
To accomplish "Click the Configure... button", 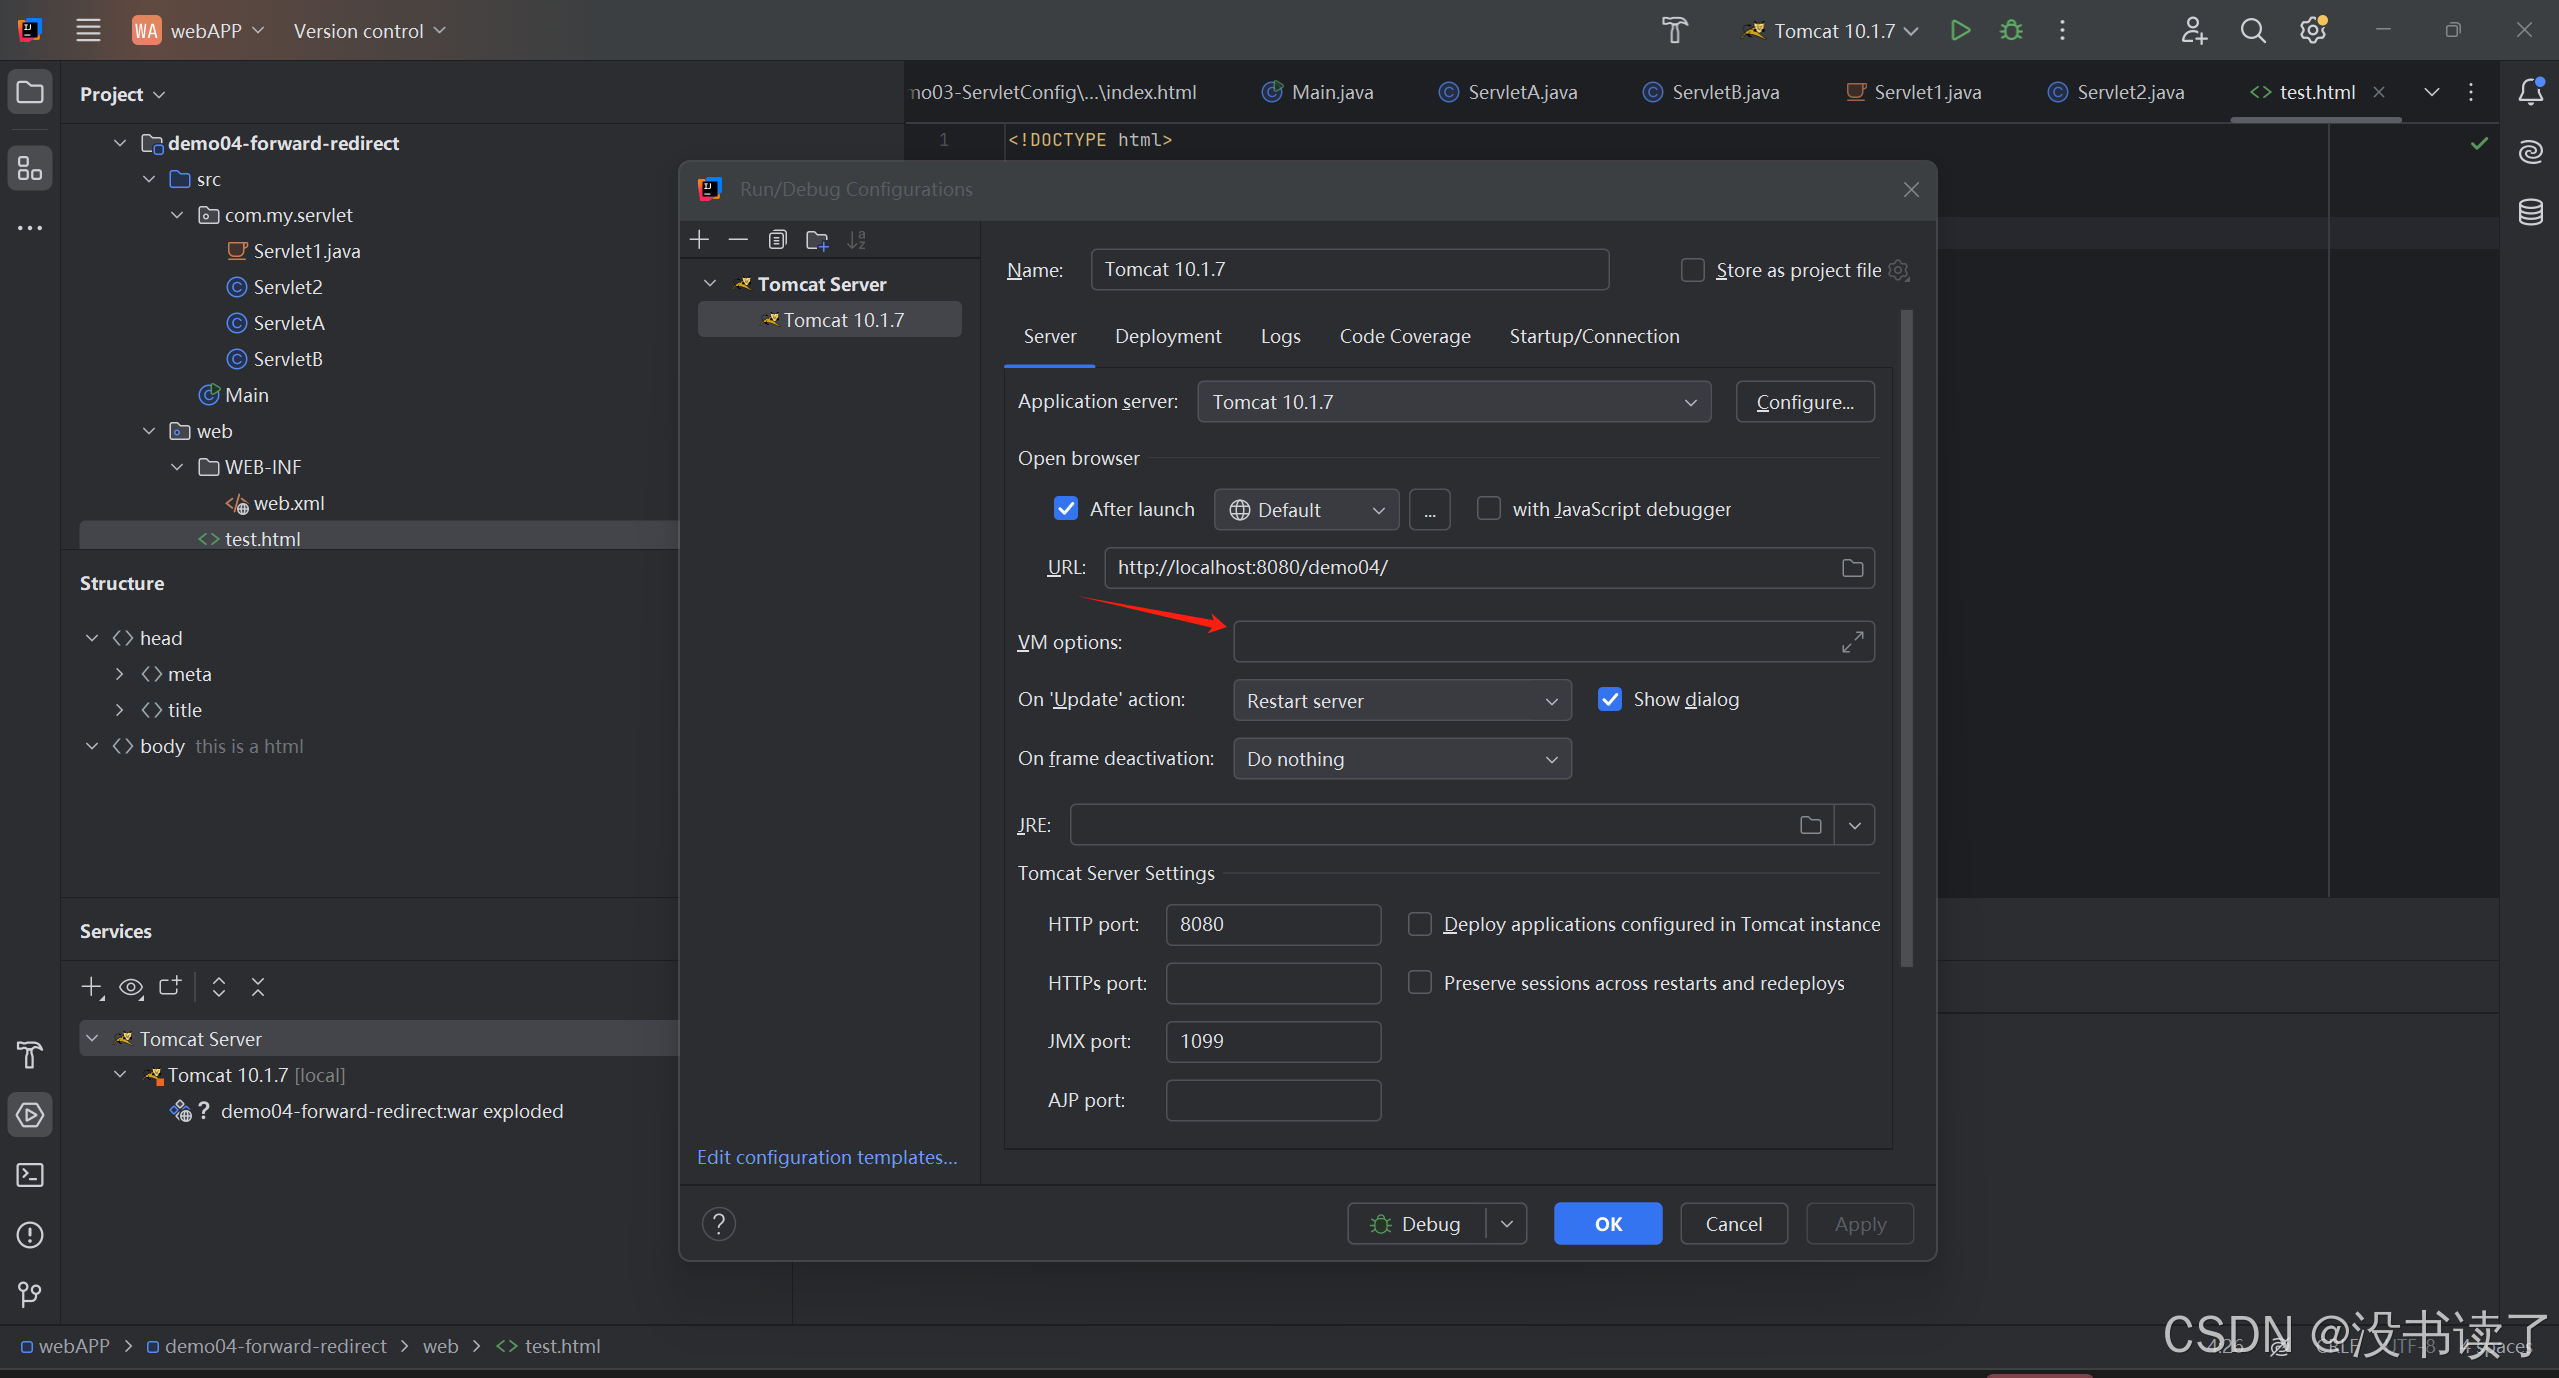I will coord(1805,402).
